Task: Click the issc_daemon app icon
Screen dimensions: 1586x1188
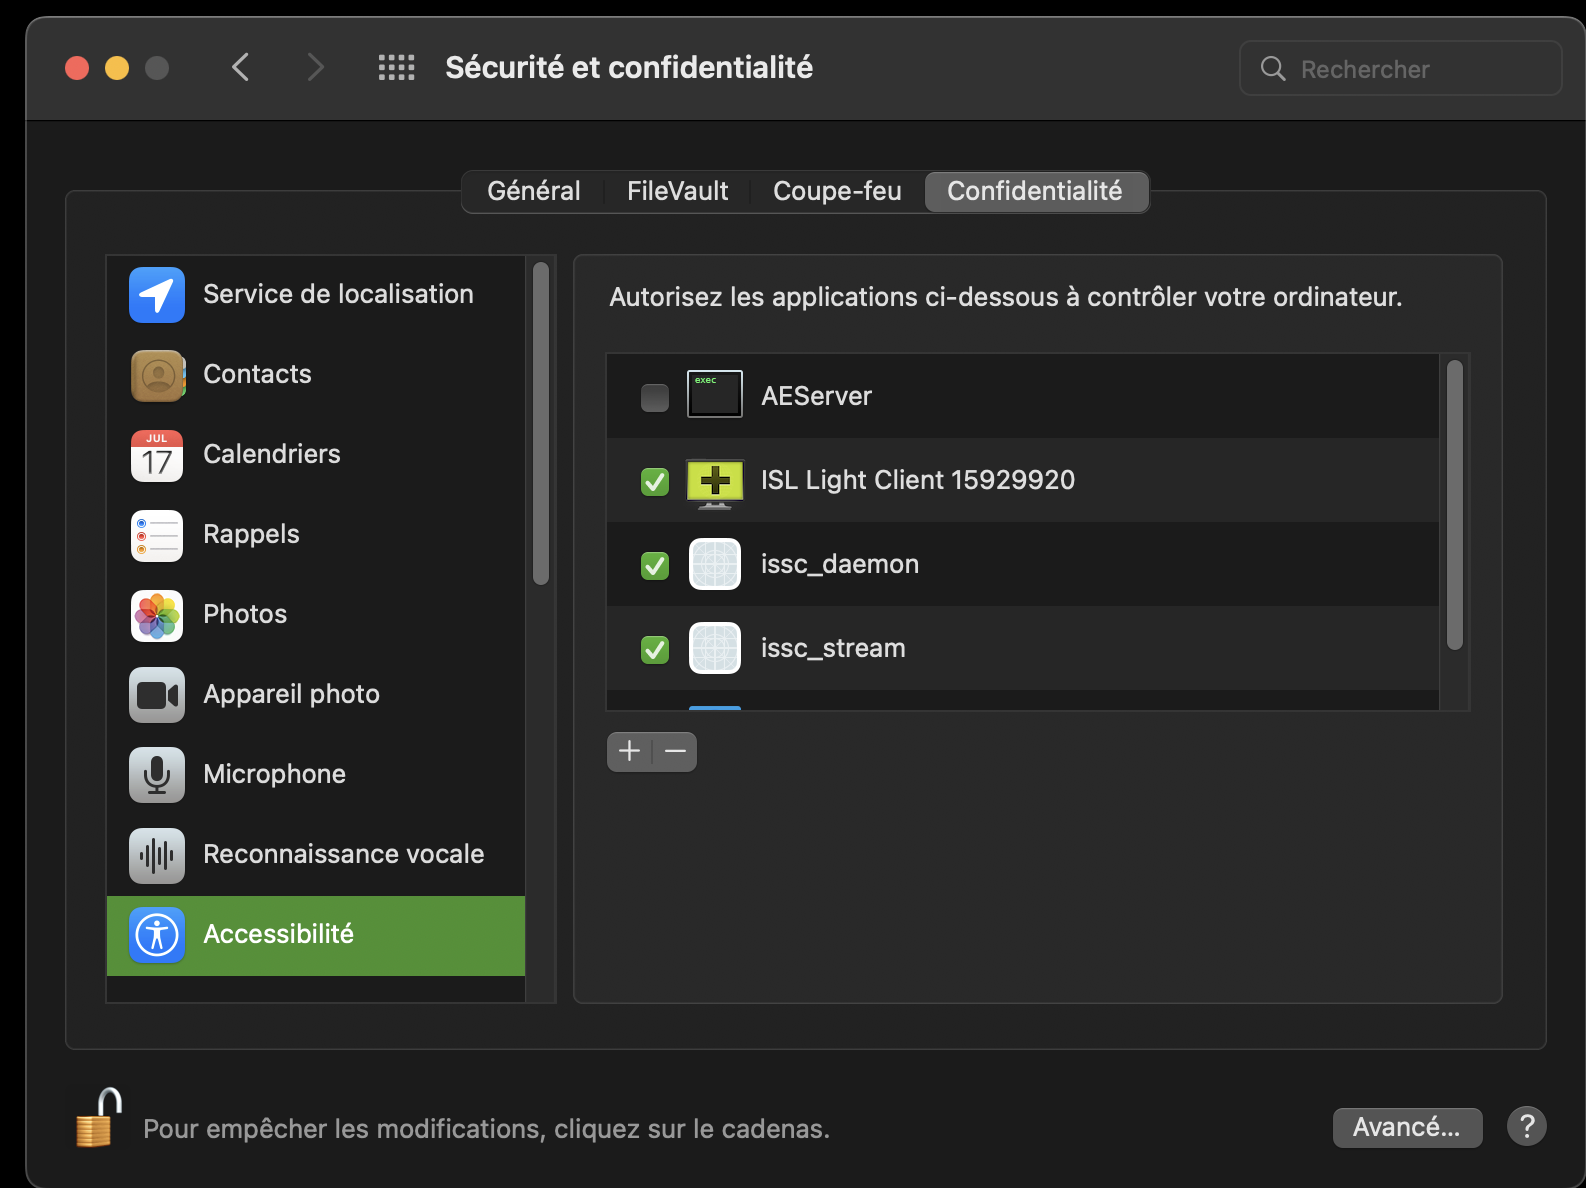Action: click(x=715, y=564)
